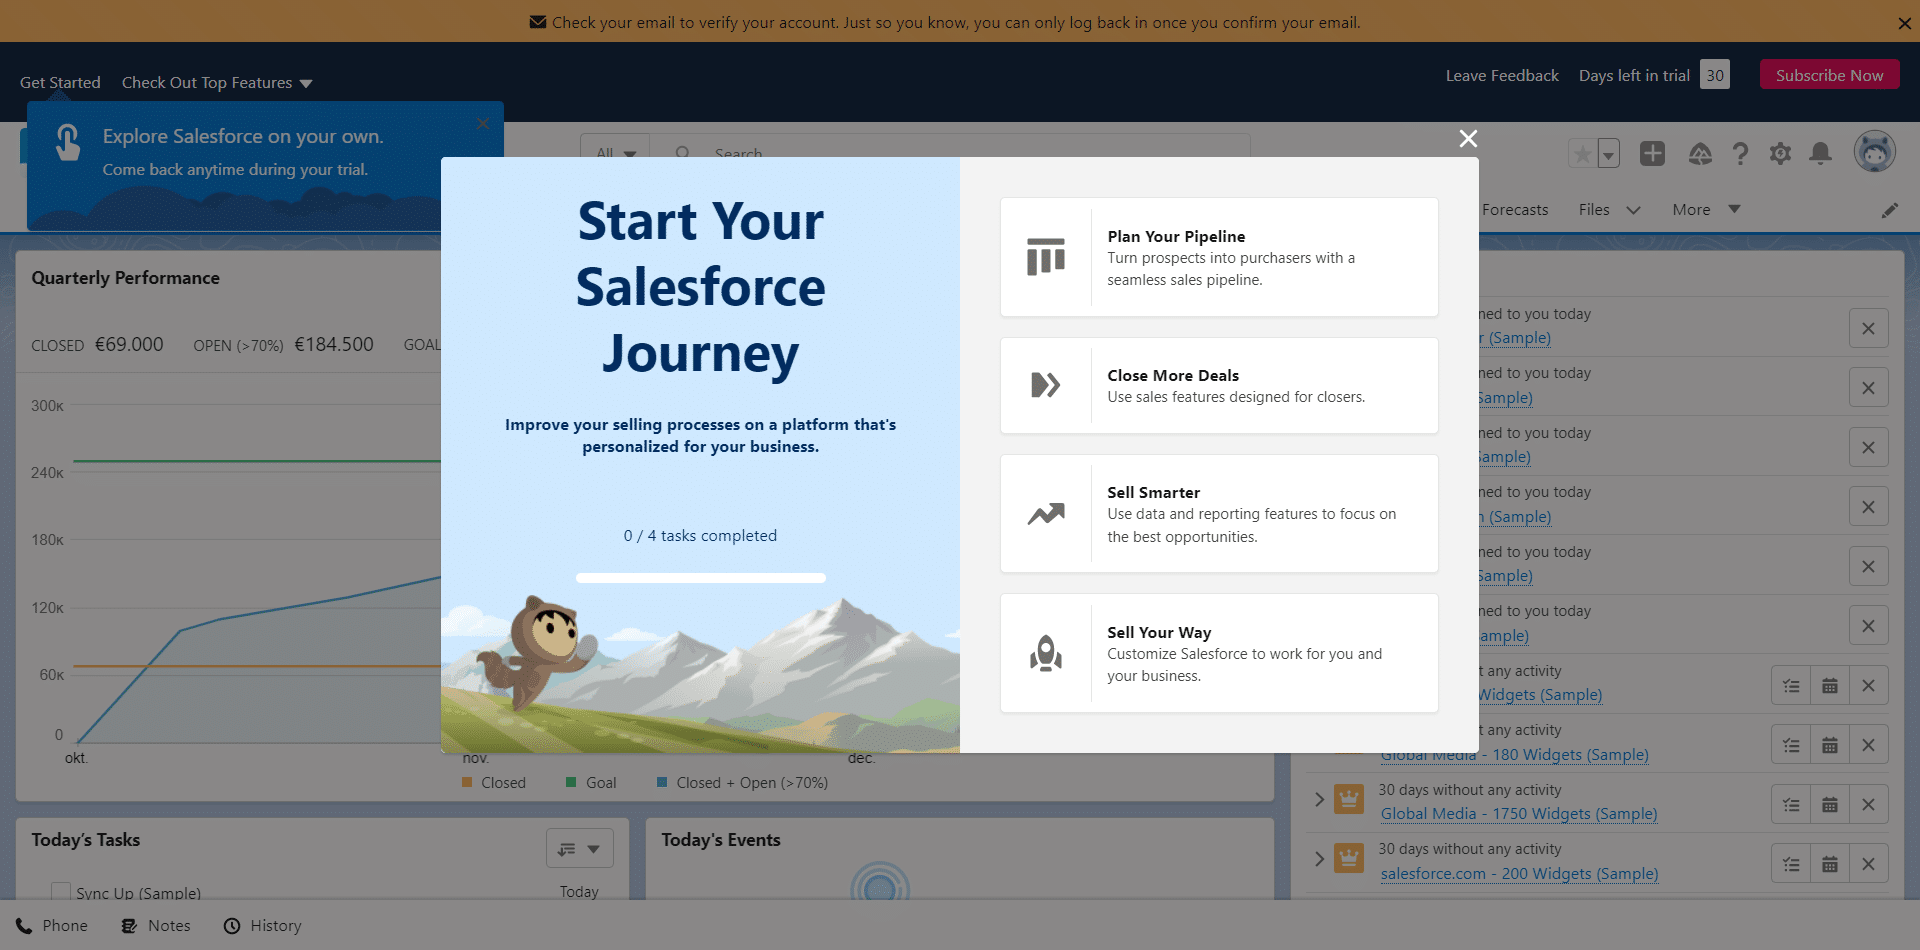
Task: Dismiss the Global Media 180 Widgets item
Action: (1868, 745)
